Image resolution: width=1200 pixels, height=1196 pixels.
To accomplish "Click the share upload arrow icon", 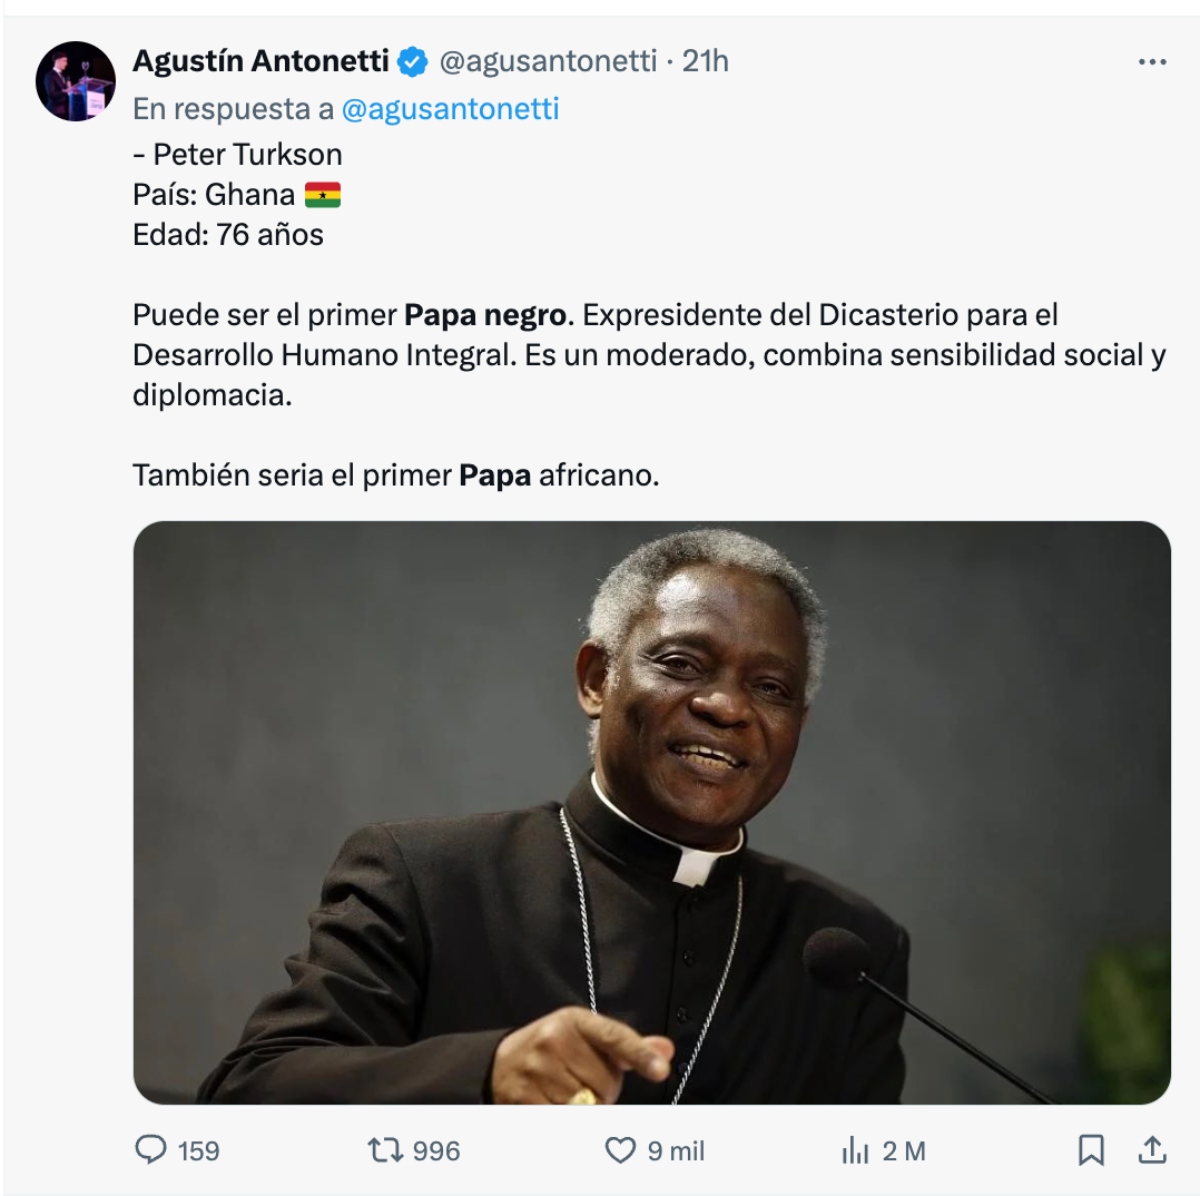I will pyautogui.click(x=1152, y=1150).
